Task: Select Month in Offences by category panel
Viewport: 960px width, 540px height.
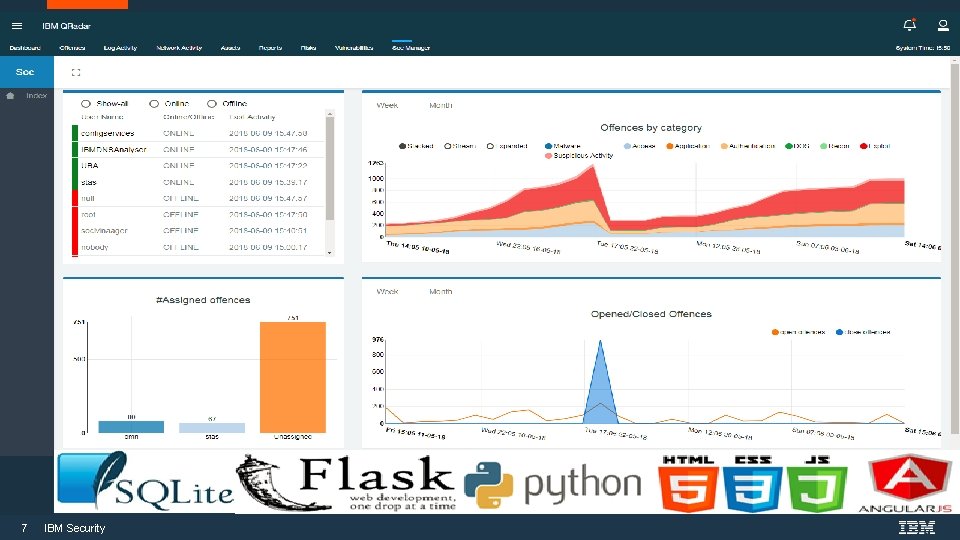Action: point(441,105)
